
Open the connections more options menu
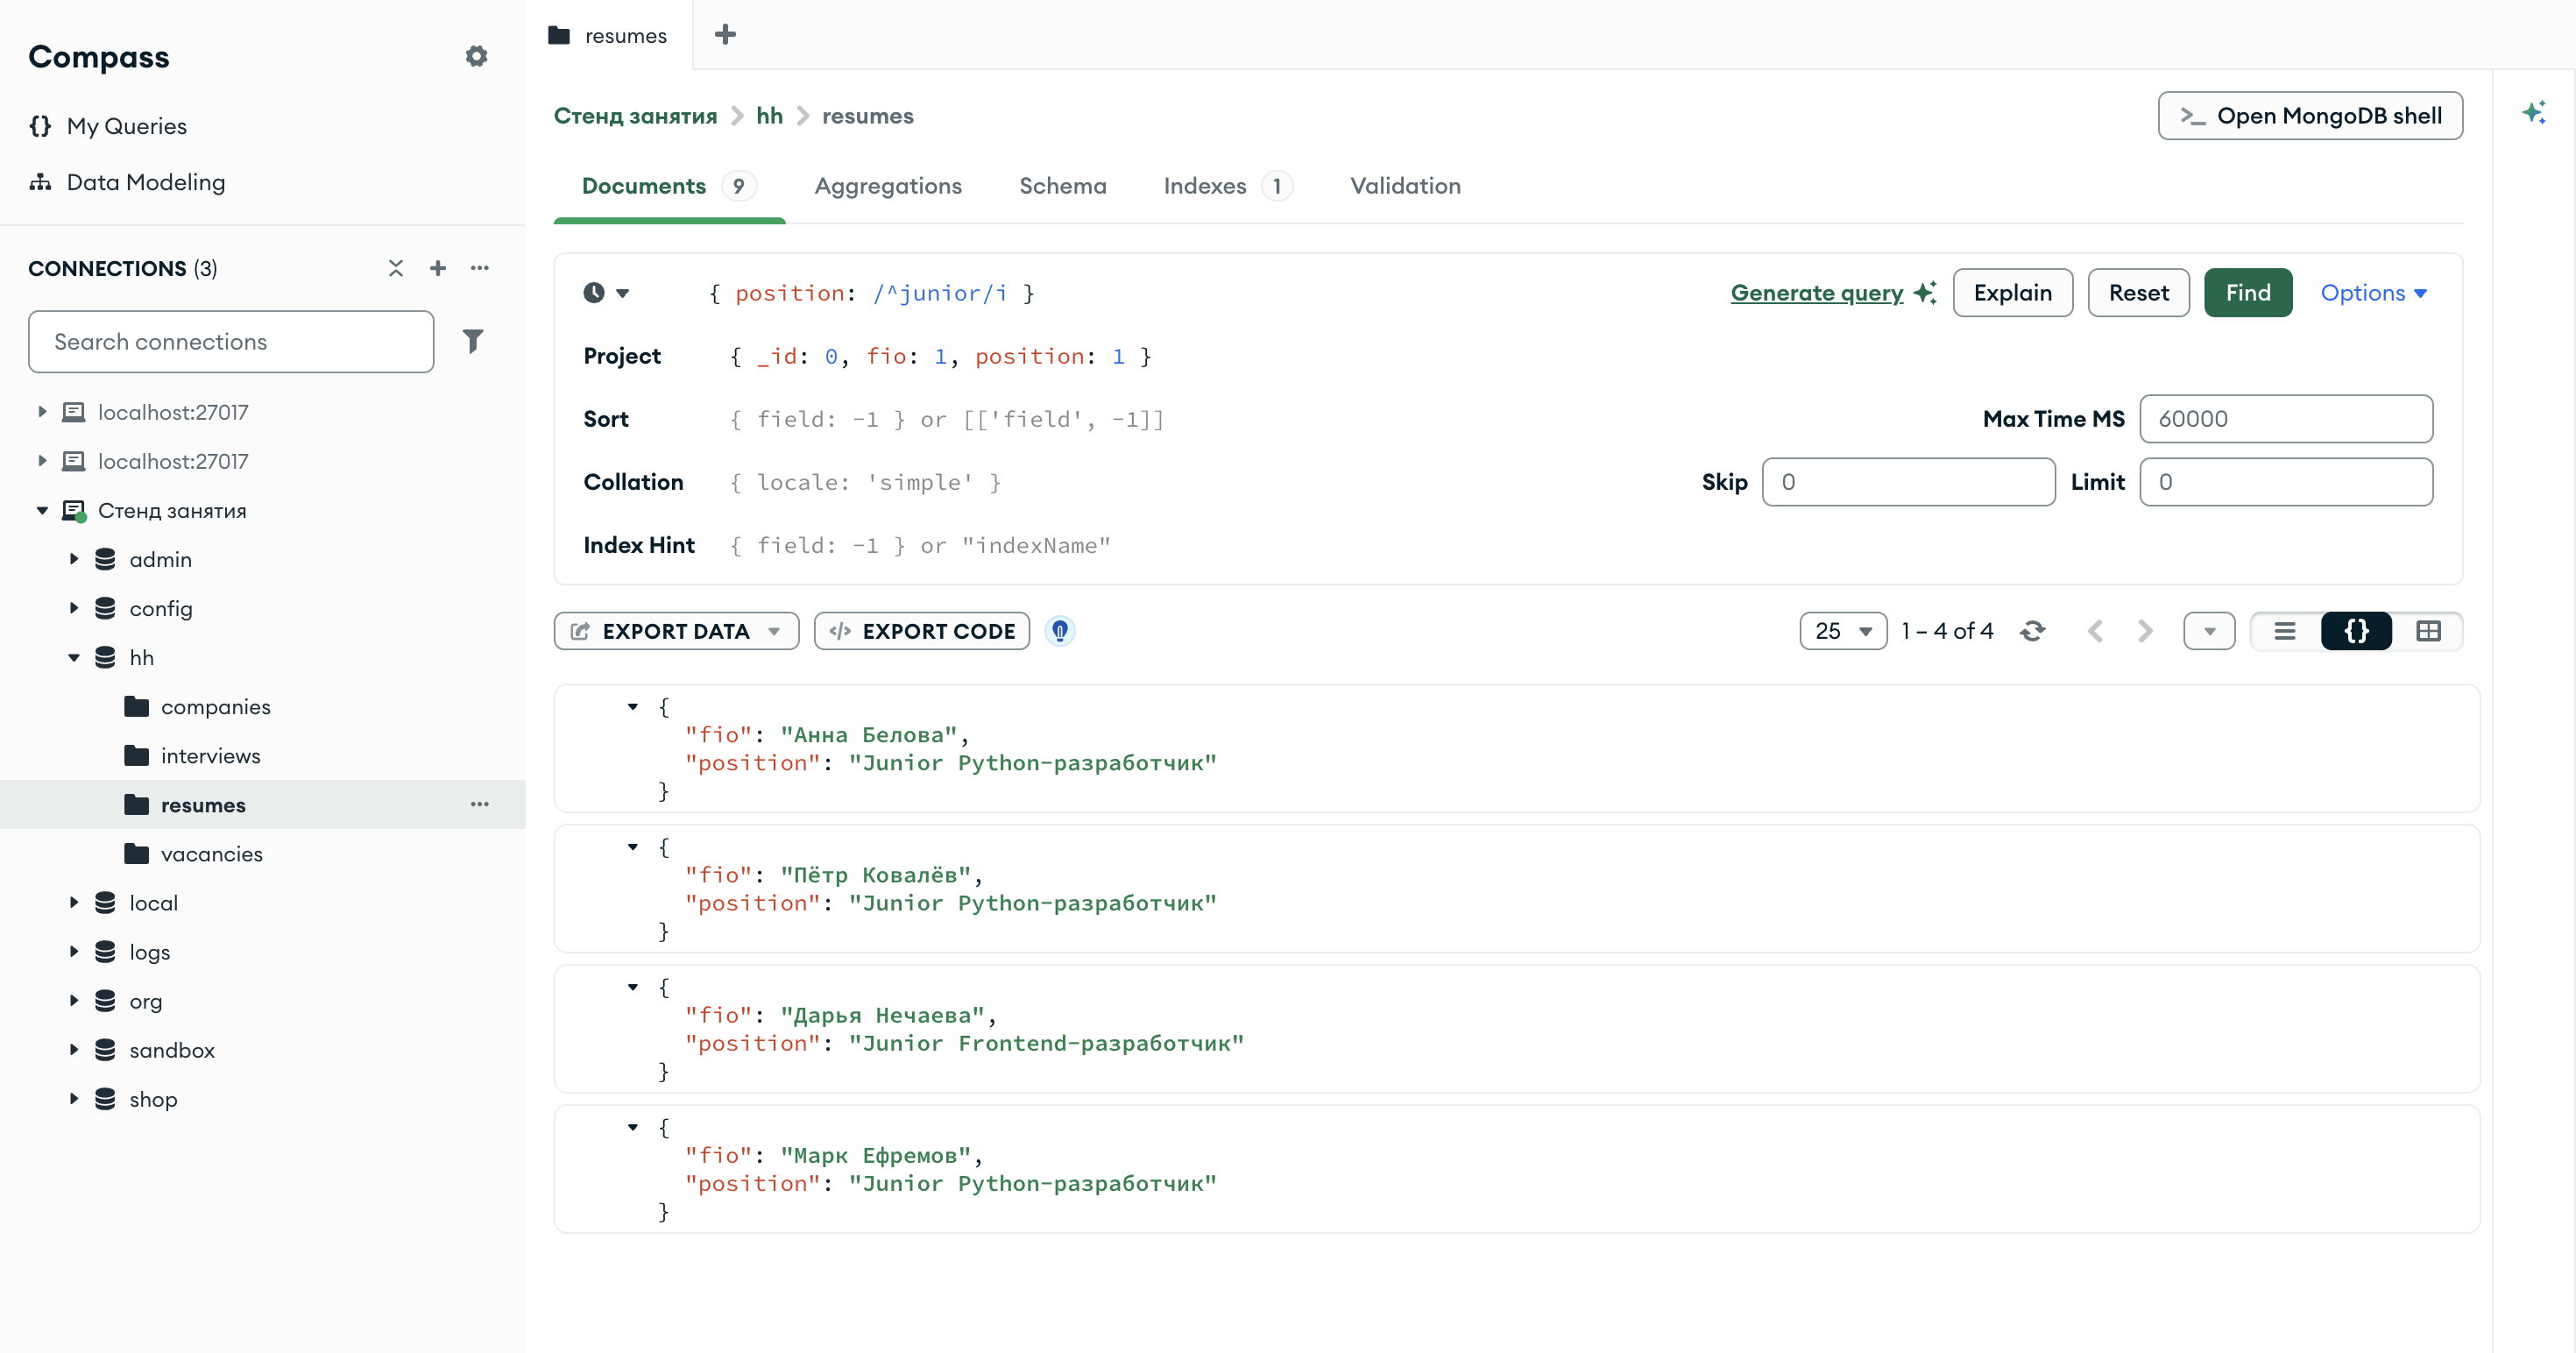tap(480, 268)
